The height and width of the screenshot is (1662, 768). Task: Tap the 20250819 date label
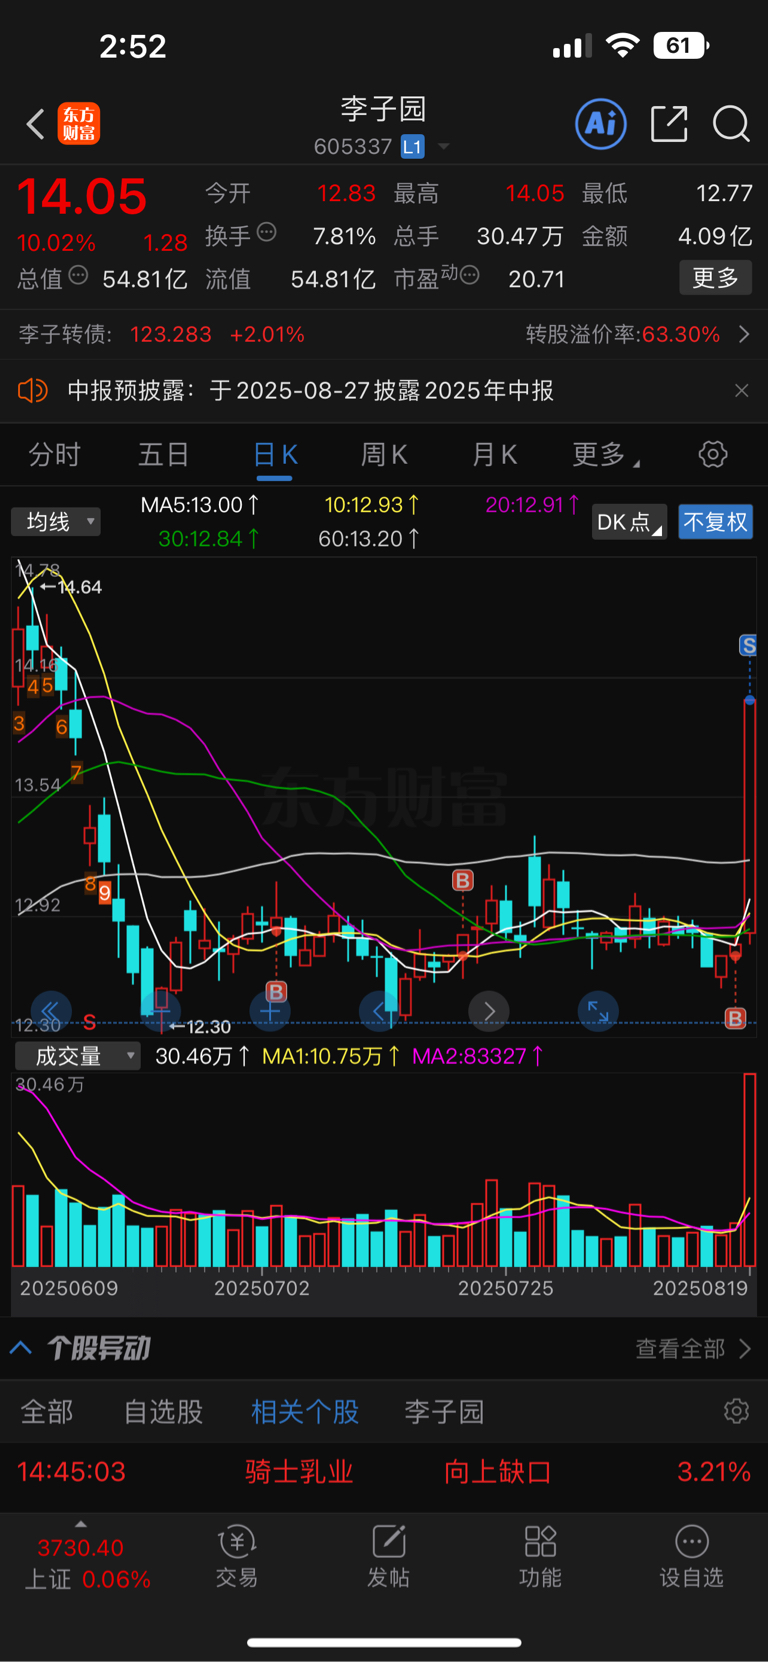(x=700, y=1288)
